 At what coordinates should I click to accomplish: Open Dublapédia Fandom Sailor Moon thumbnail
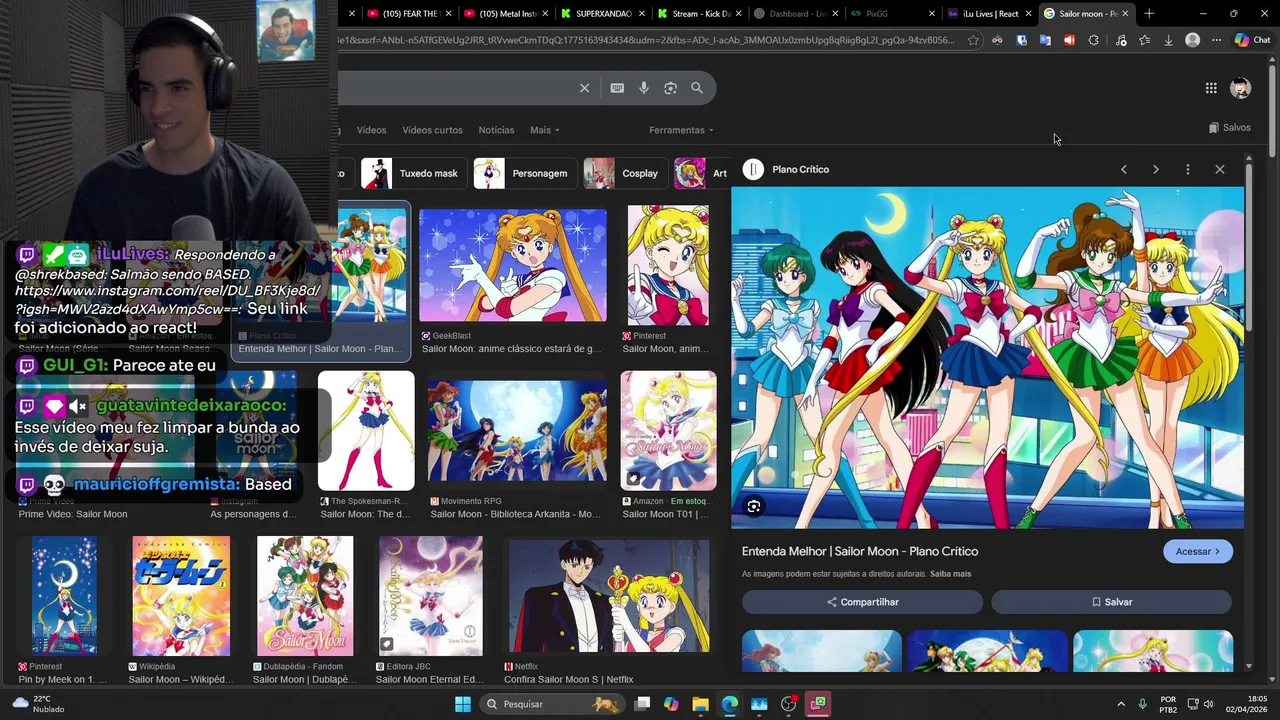305,596
